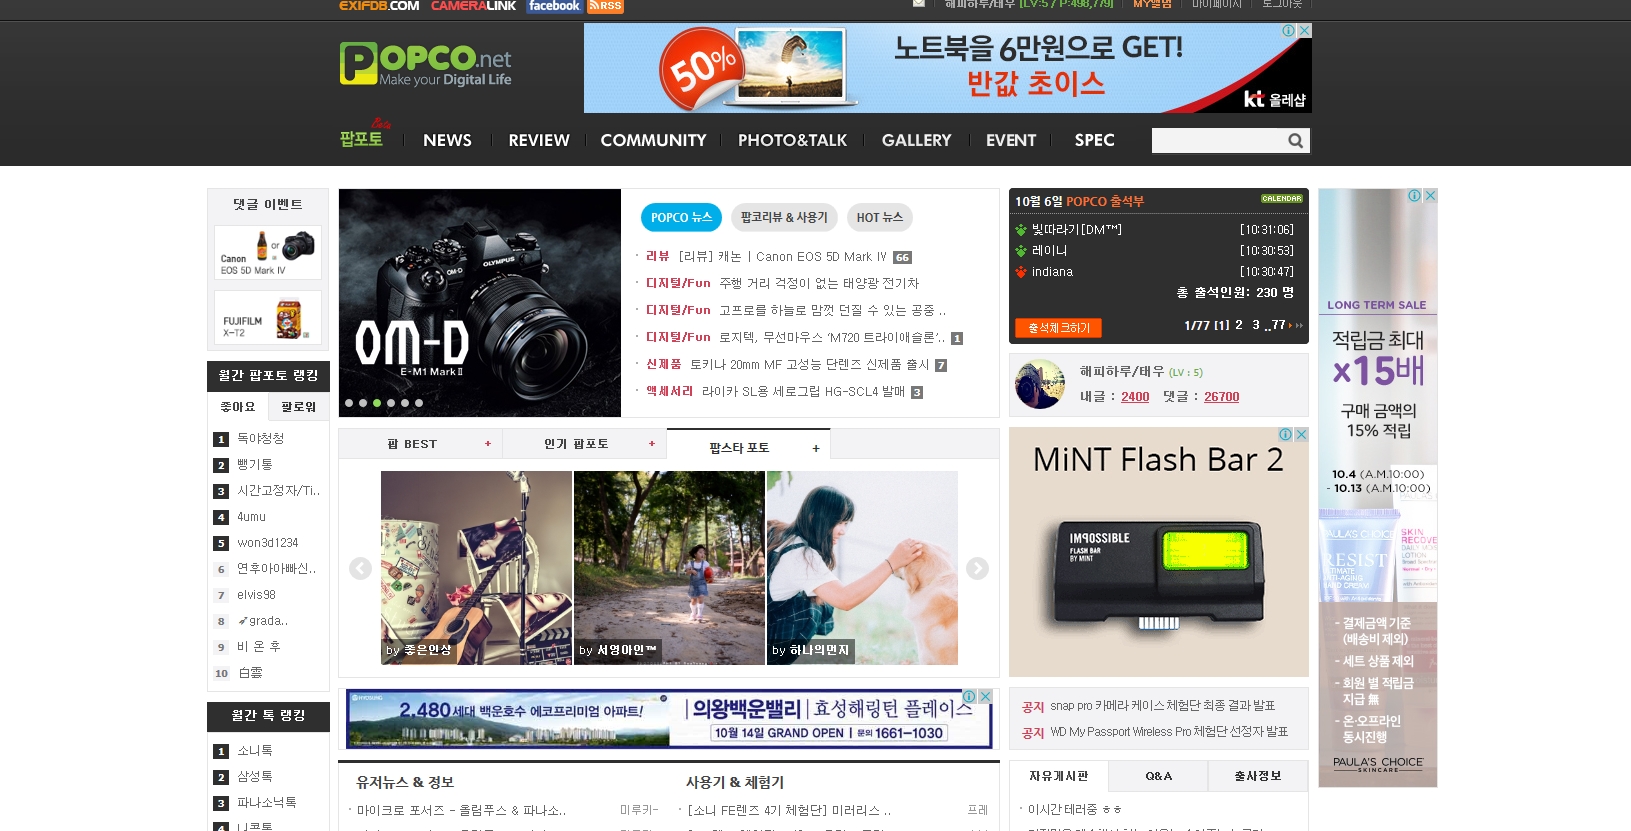1631x831 pixels.
Task: Open 소니톡 in talk ranking
Action: (255, 751)
